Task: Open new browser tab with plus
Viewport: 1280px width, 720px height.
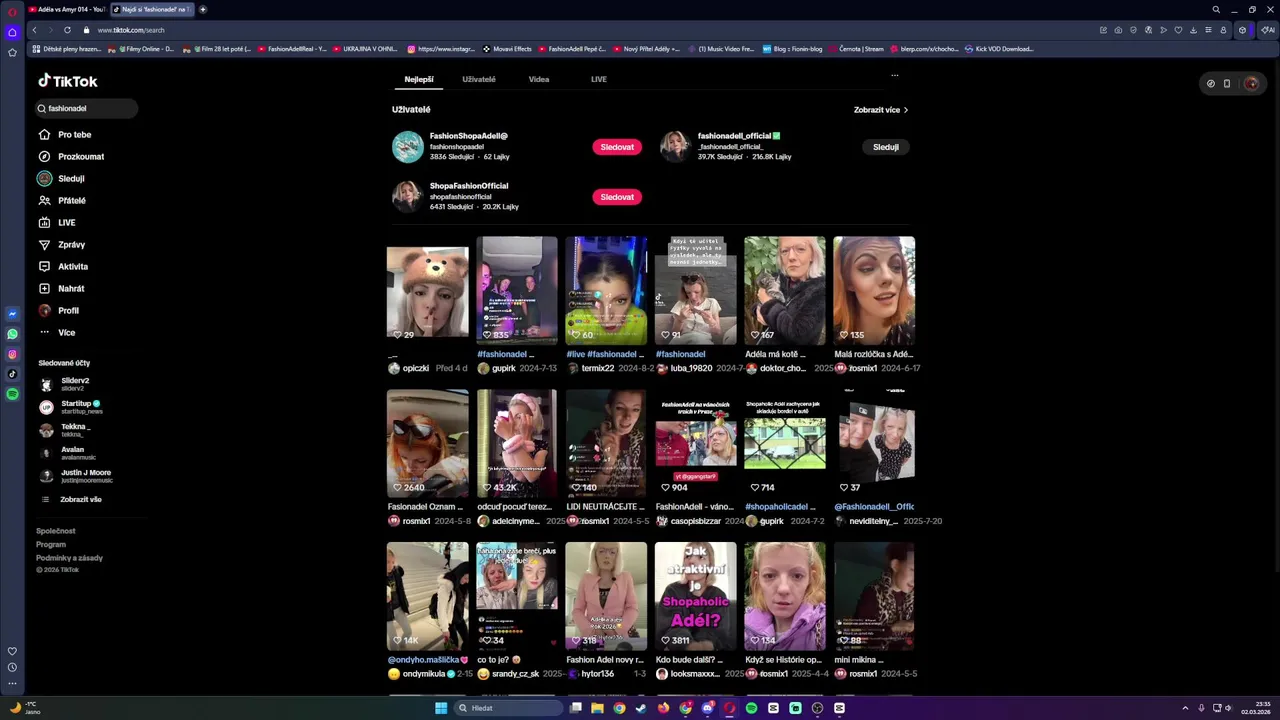Action: click(203, 9)
